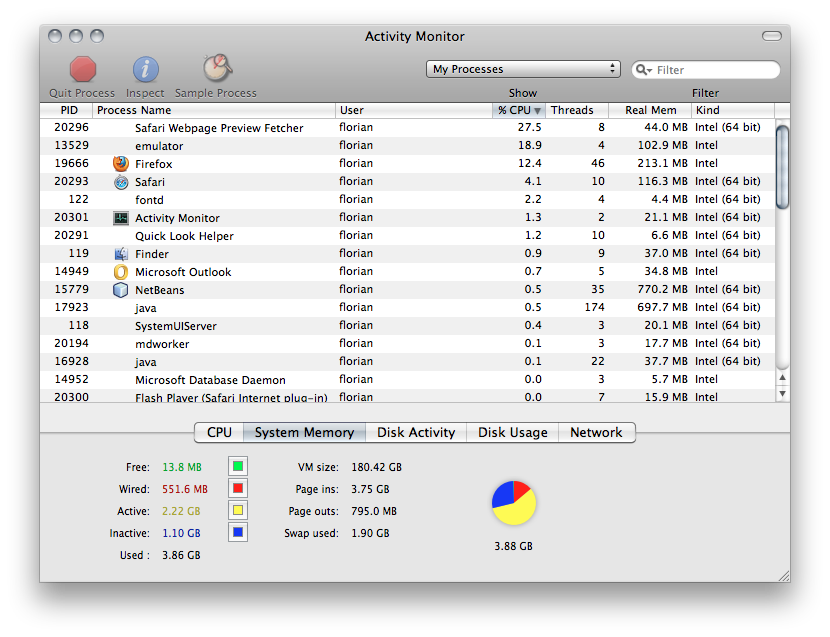Open the Disk Activity tab

coord(416,433)
